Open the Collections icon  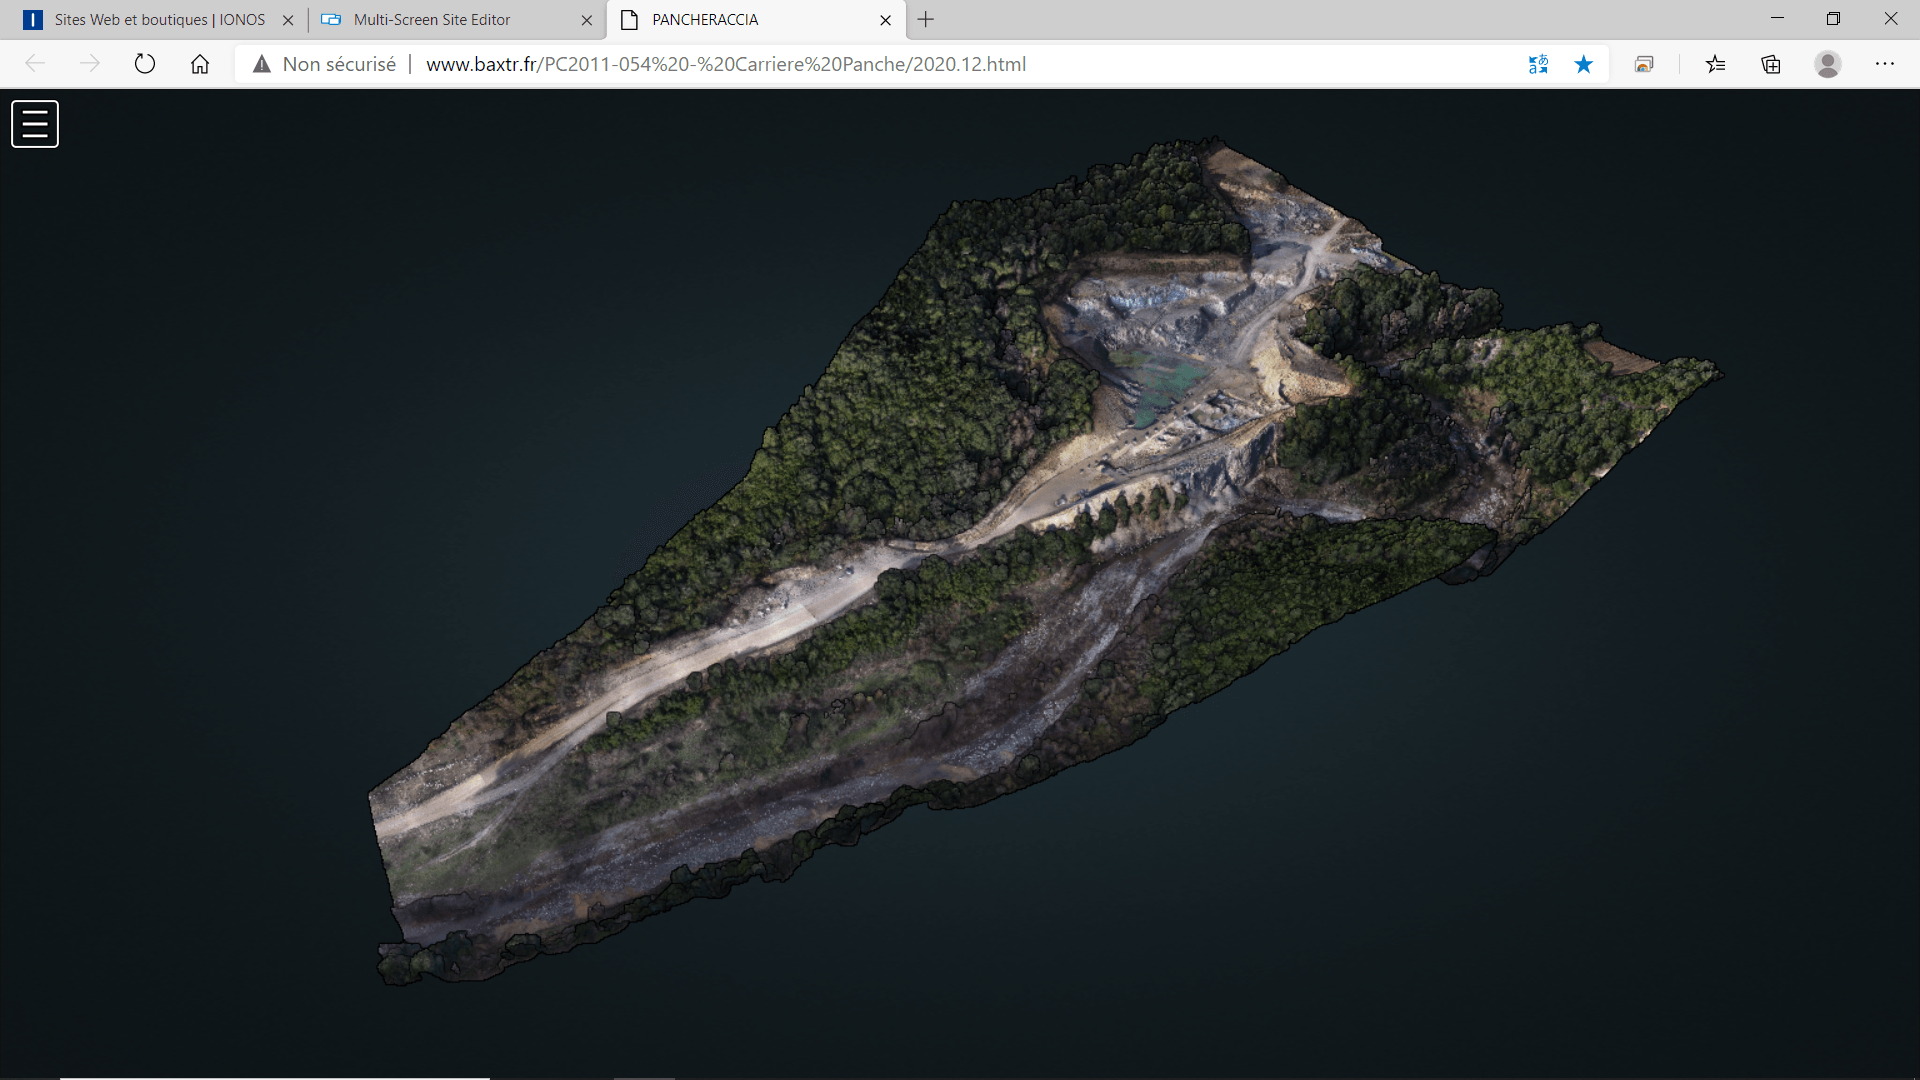point(1771,64)
